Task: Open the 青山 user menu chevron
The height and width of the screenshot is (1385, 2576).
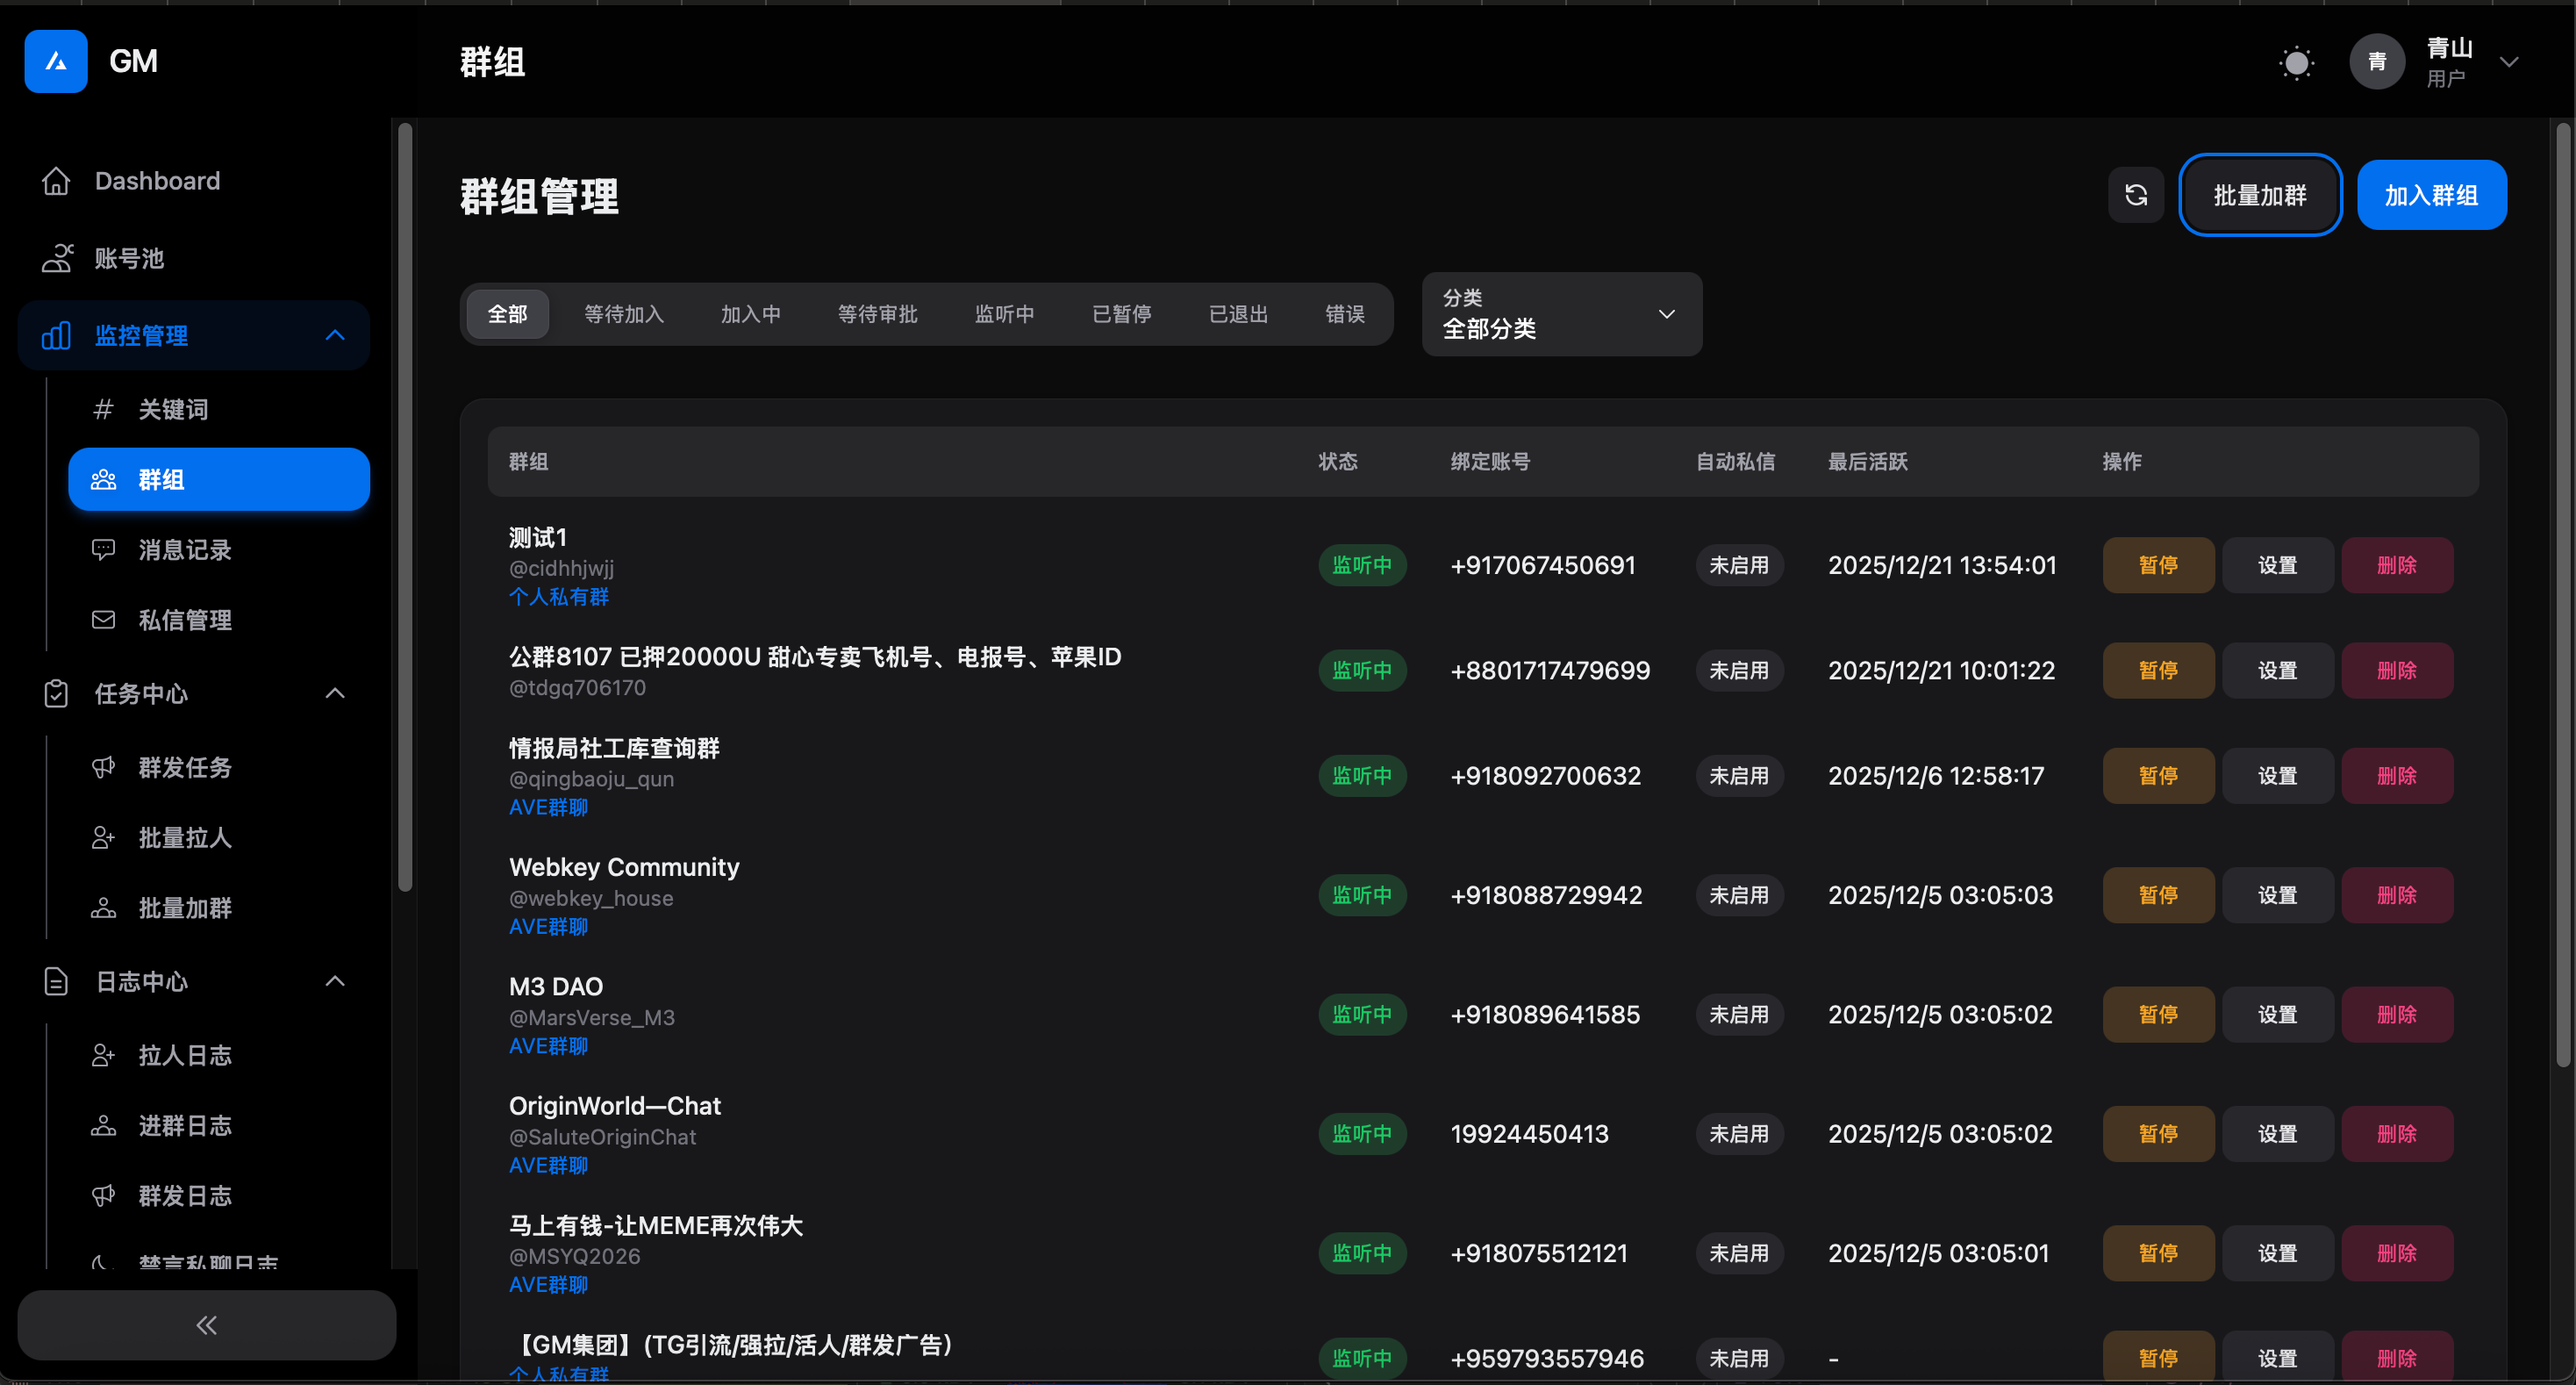Action: (x=2508, y=62)
